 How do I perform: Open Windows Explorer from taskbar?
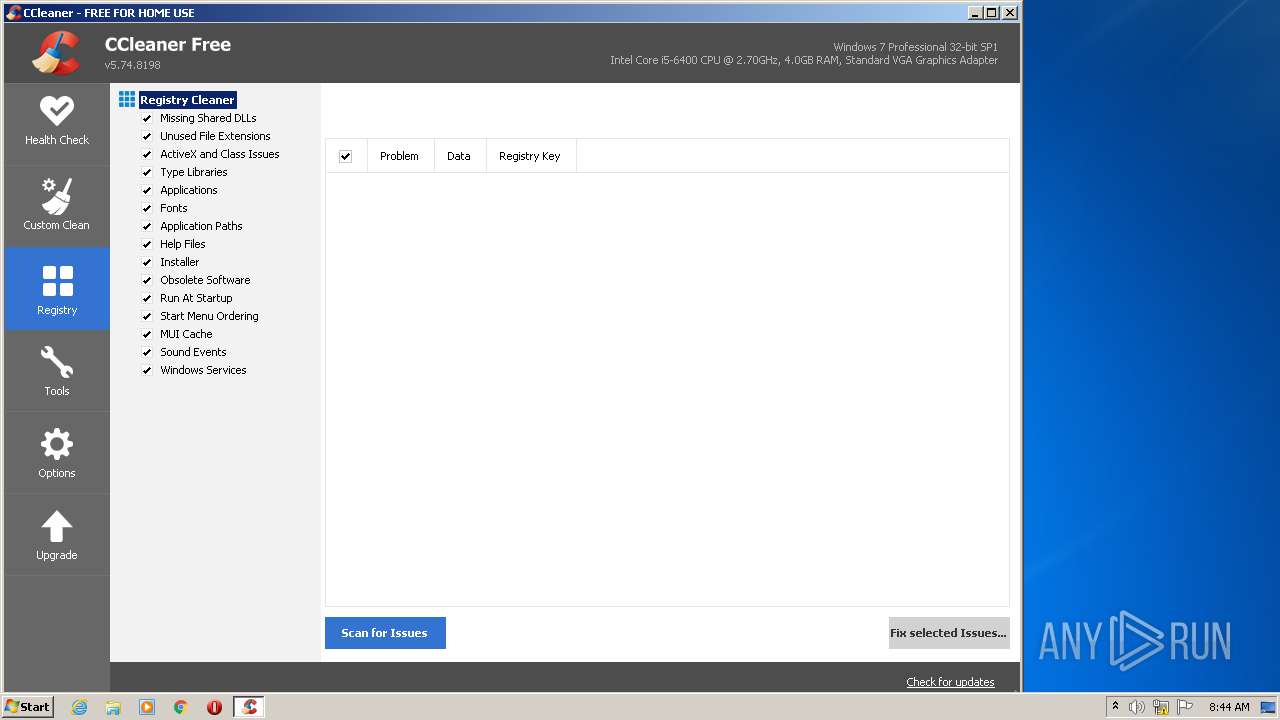coord(113,707)
